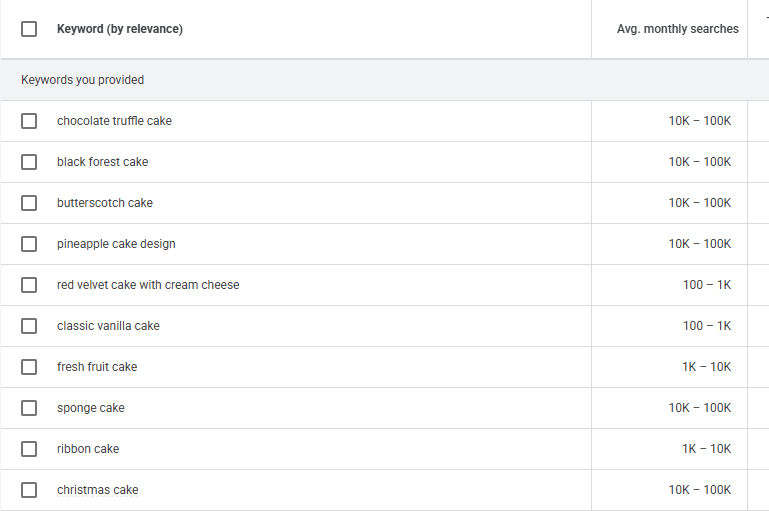This screenshot has height=511, width=769.
Task: Tick the fresh fruit cake checkbox
Action: click(29, 367)
